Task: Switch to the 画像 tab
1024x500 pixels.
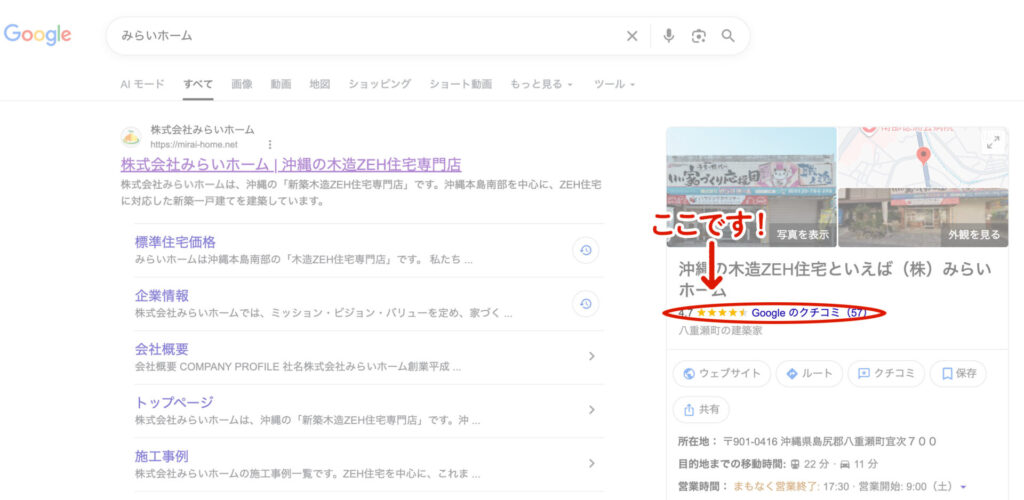Action: pos(241,84)
